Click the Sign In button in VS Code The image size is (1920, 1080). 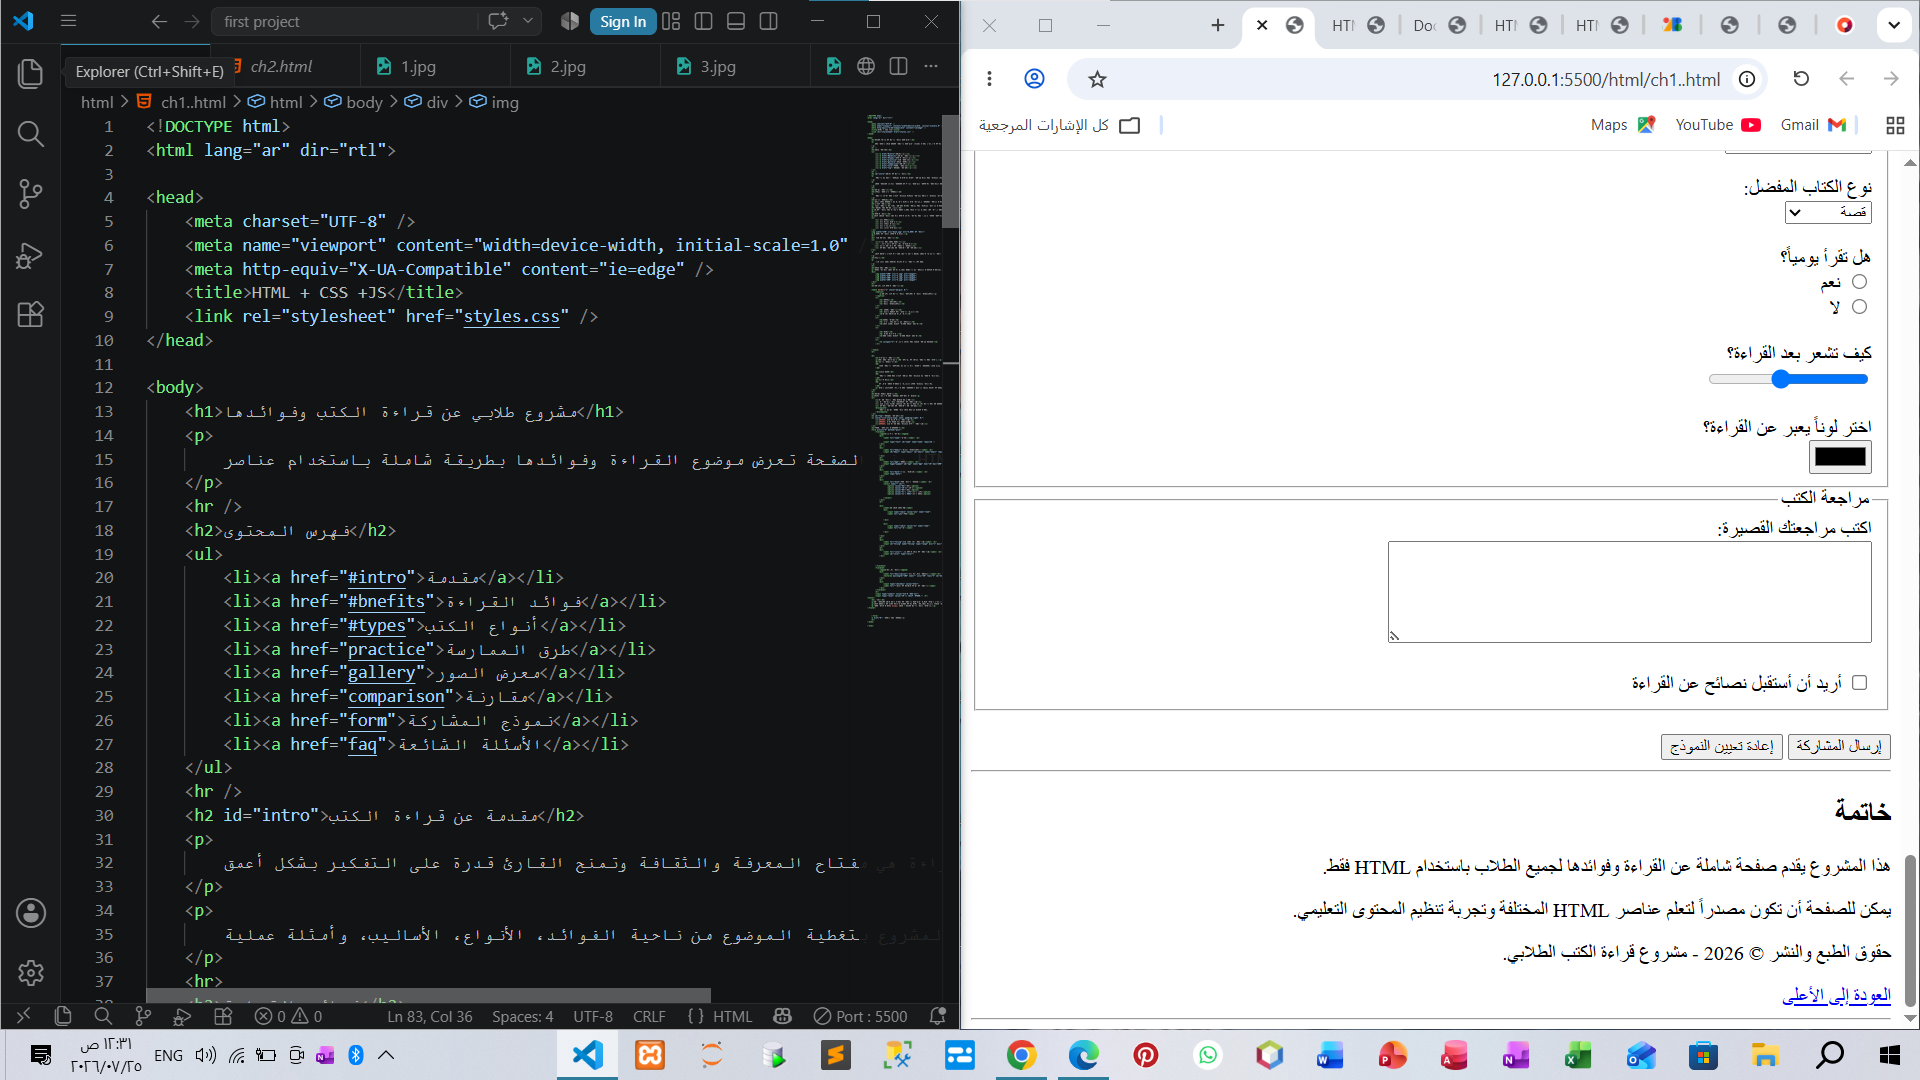coord(622,21)
